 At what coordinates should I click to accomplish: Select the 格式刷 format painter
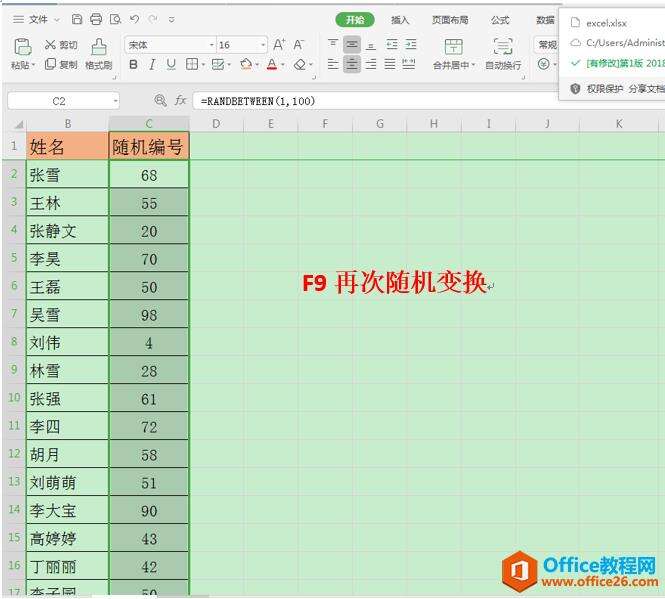(98, 54)
